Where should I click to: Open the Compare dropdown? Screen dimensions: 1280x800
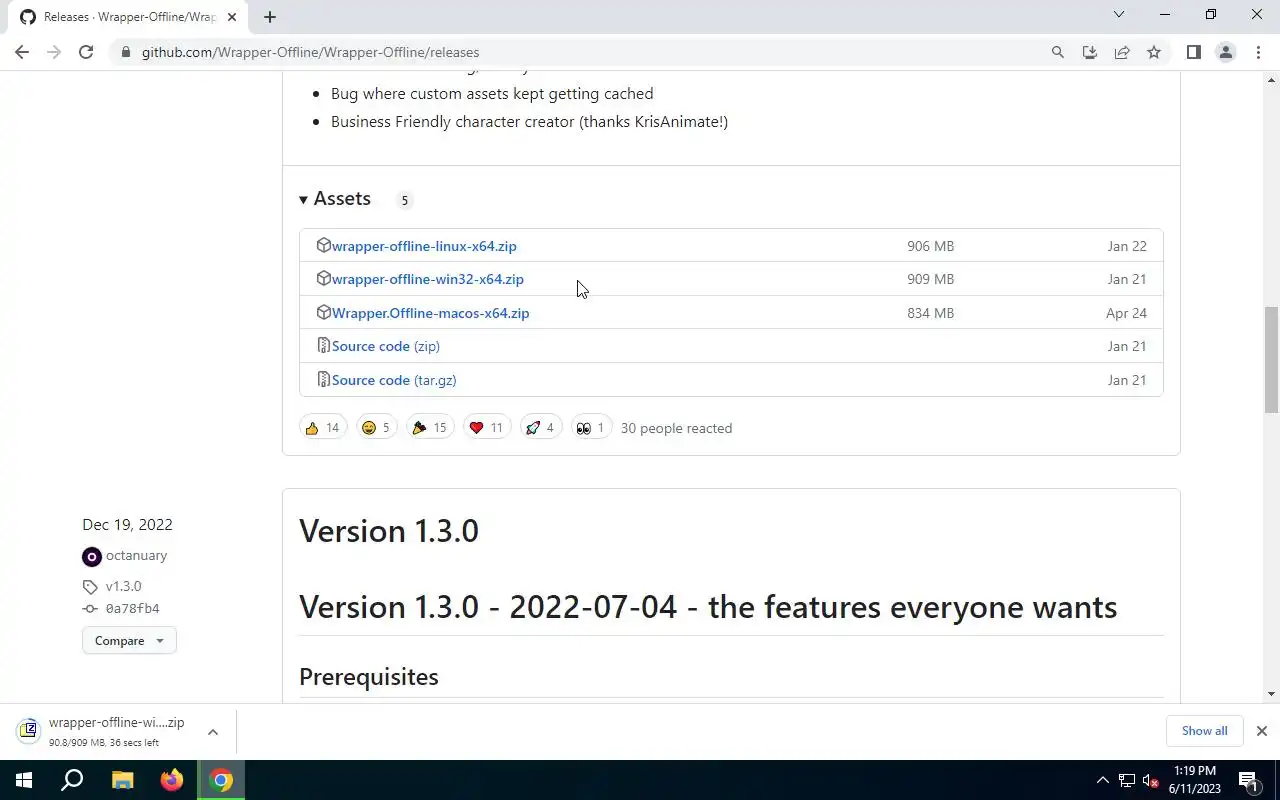coord(129,641)
